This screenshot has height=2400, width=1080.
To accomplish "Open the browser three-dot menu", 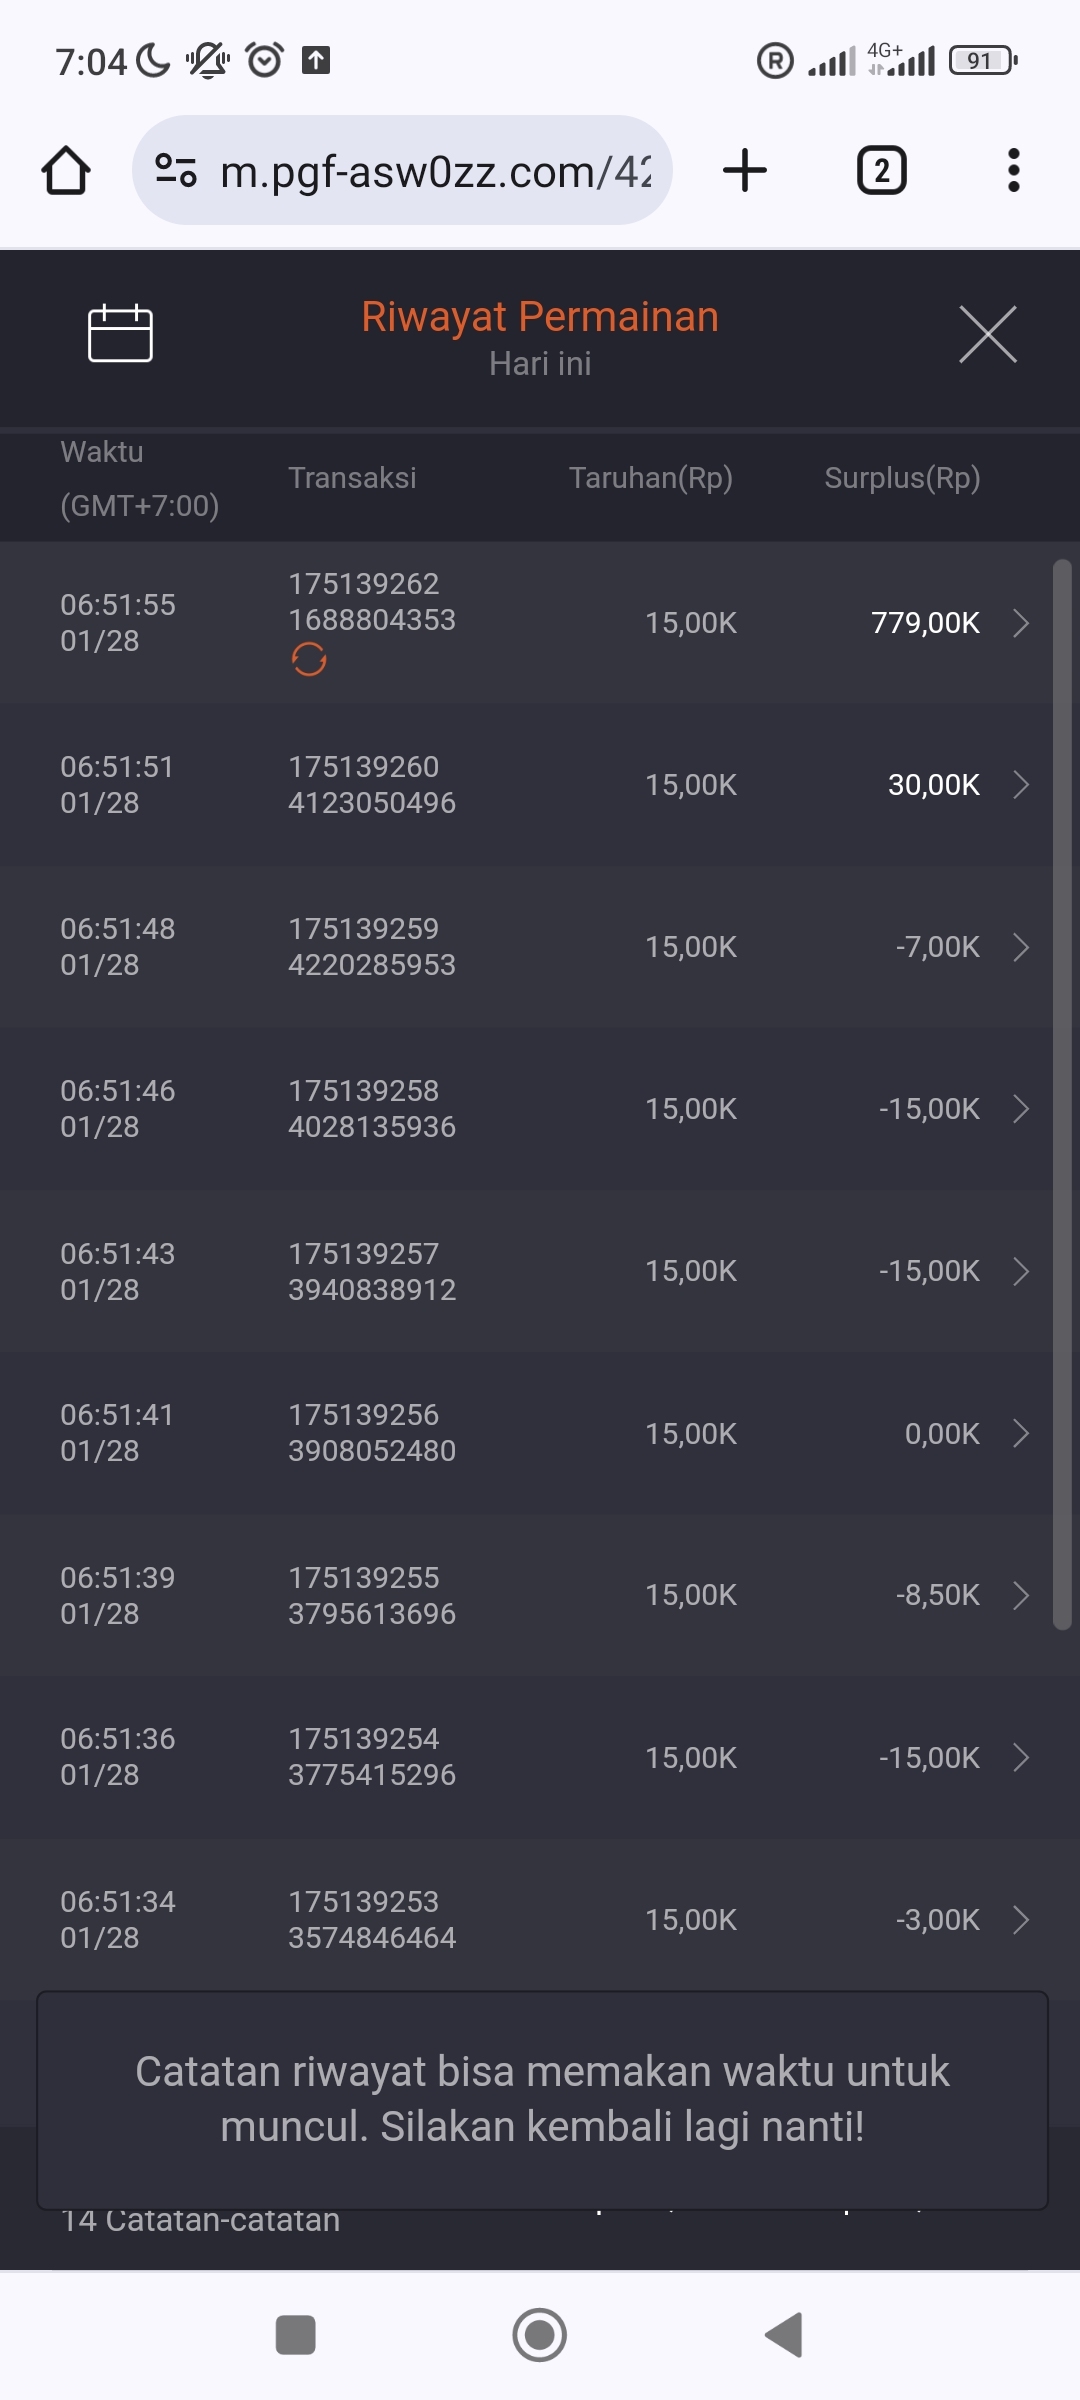I will [1013, 170].
